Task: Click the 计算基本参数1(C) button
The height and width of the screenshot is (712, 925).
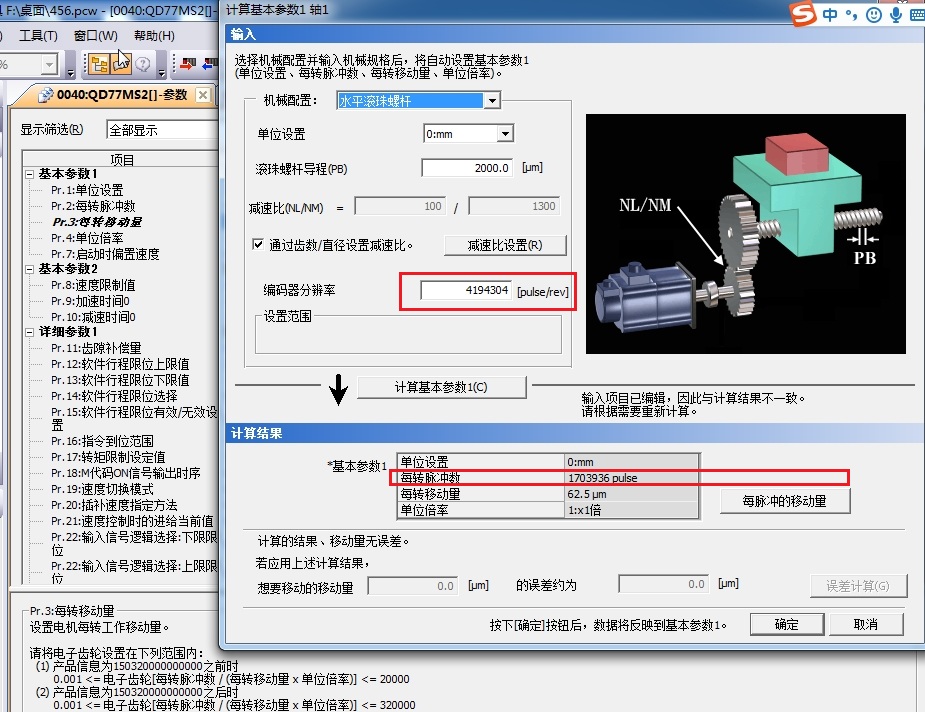Action: point(441,387)
